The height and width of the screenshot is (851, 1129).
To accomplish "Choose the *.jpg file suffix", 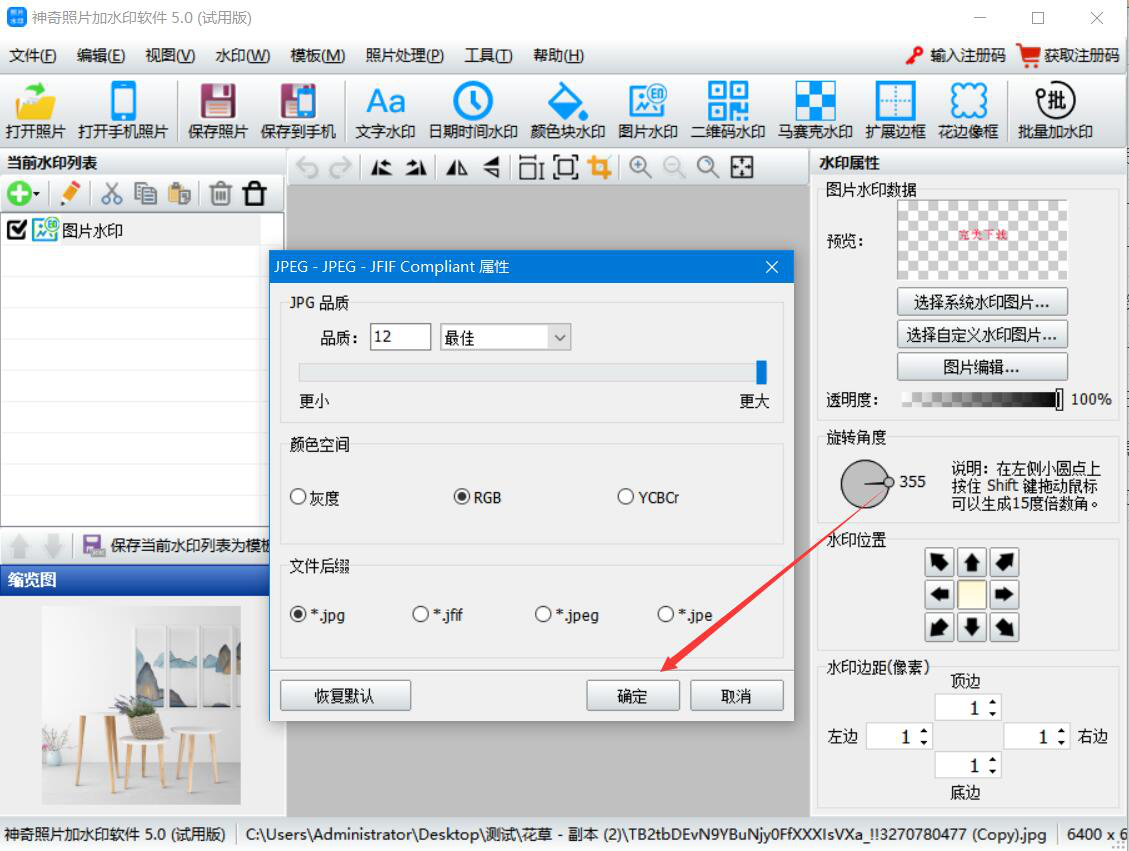I will [297, 614].
